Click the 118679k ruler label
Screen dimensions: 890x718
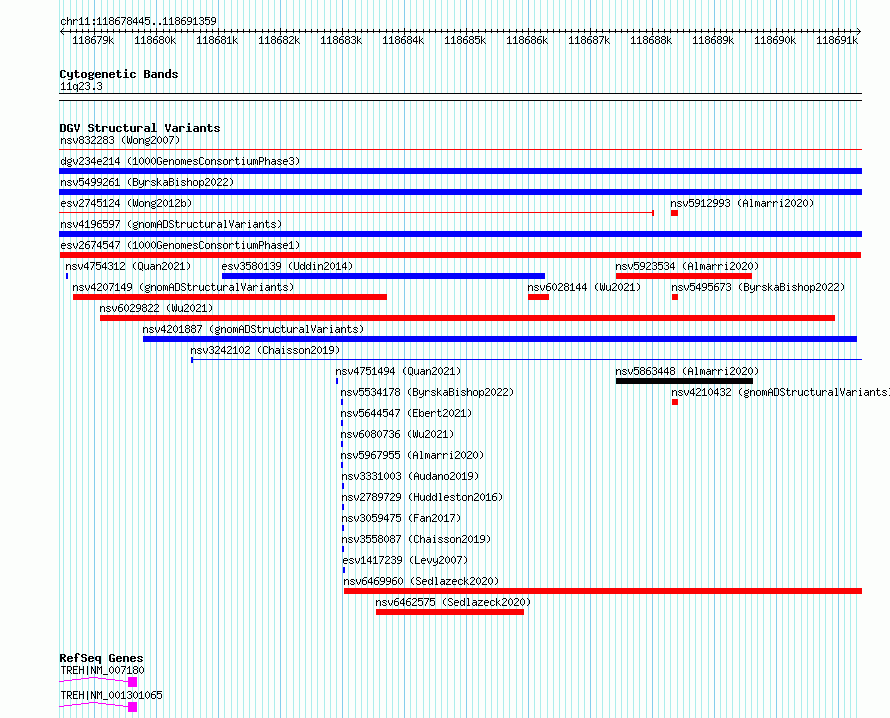(93, 41)
